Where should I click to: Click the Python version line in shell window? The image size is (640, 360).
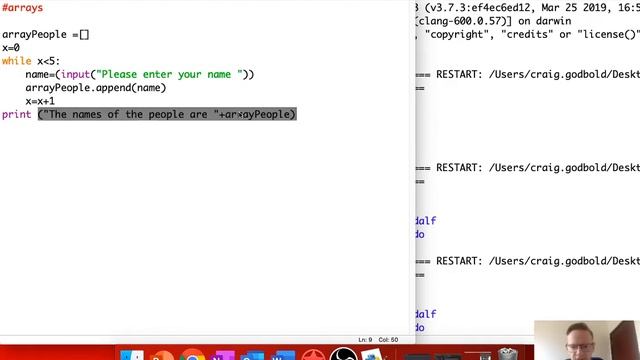[x=528, y=8]
